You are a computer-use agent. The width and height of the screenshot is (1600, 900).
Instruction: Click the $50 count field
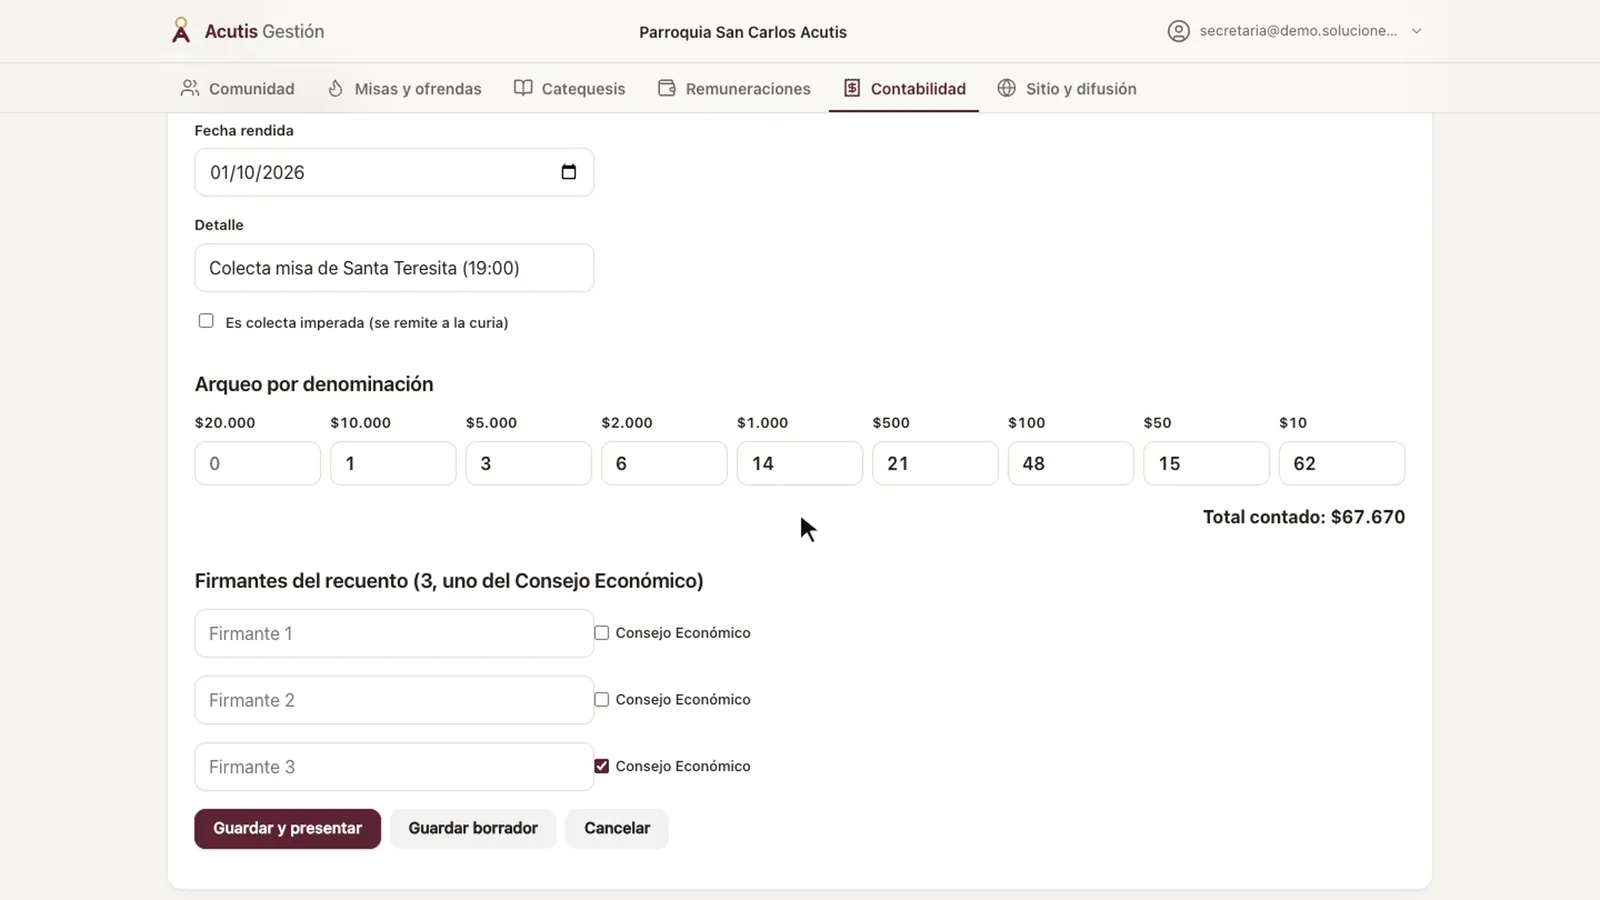1206,463
